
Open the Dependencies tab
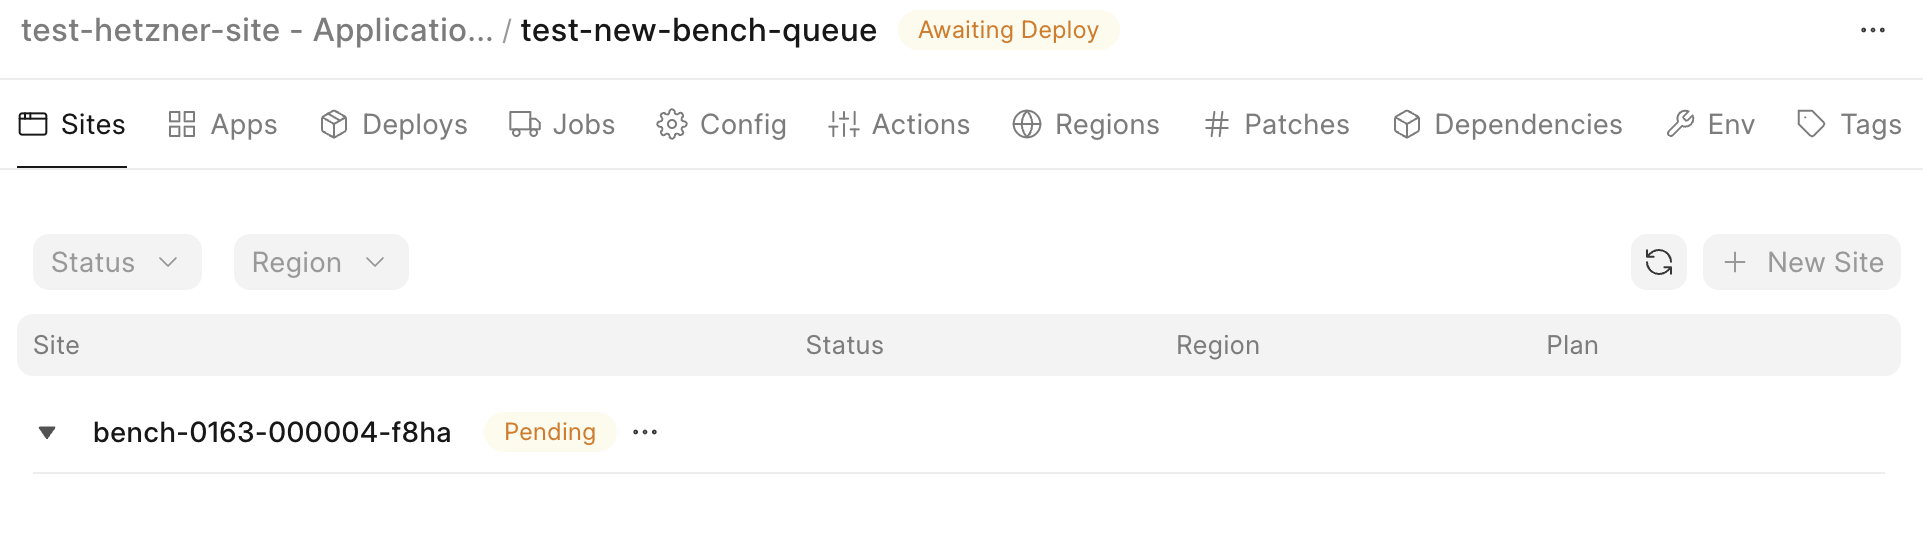[1507, 124]
